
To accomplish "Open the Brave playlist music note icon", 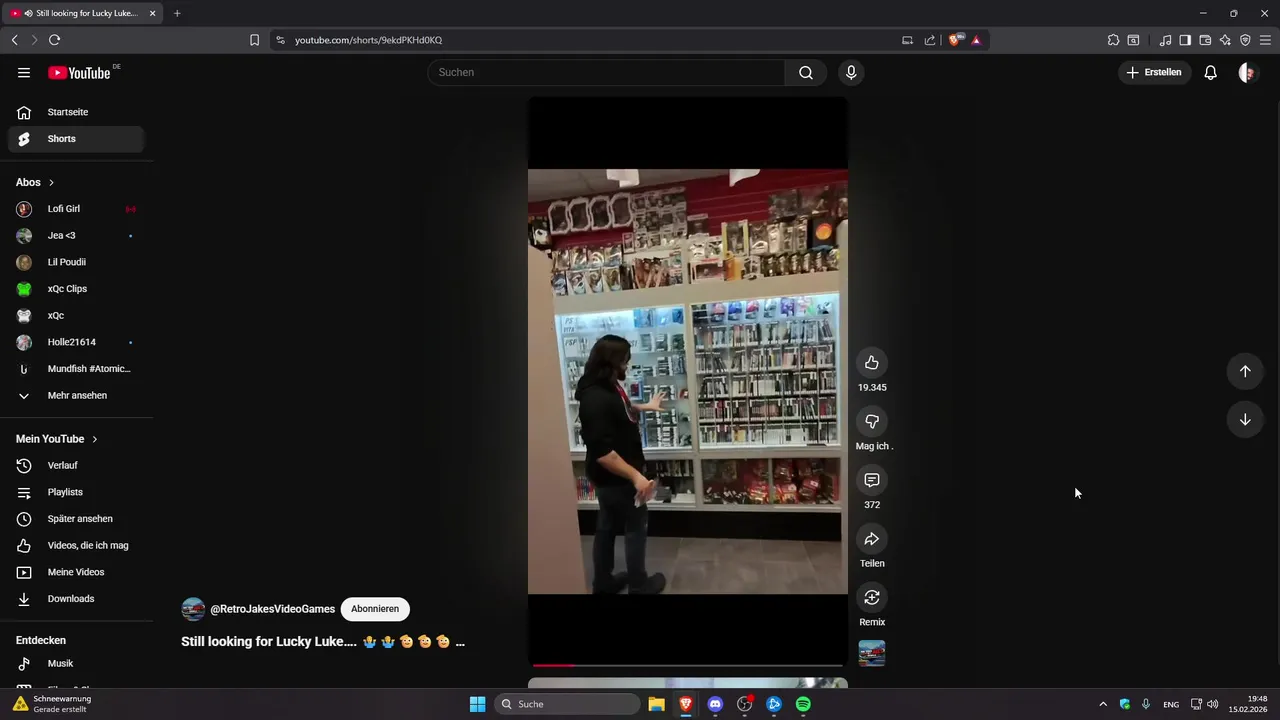I will (1165, 40).
